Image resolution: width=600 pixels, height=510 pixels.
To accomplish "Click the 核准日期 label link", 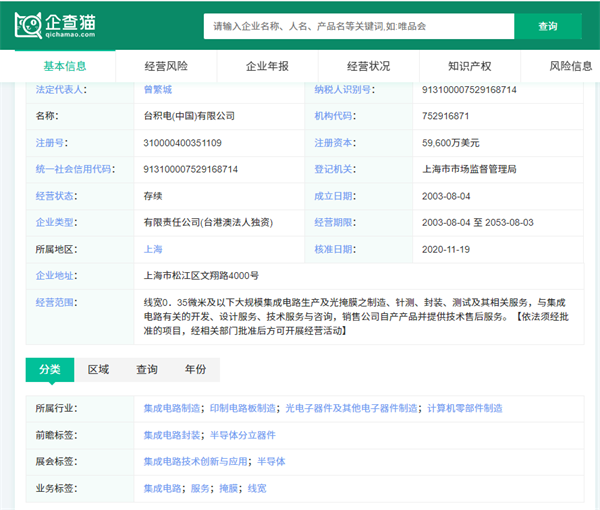I will click(333, 249).
